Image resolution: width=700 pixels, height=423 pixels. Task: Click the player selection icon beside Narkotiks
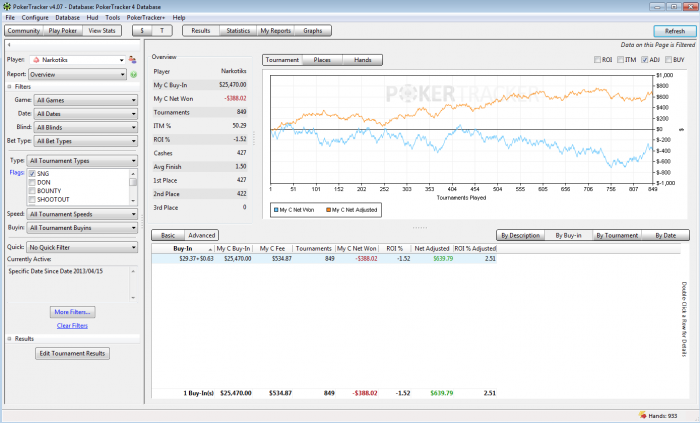pyautogui.click(x=132, y=59)
